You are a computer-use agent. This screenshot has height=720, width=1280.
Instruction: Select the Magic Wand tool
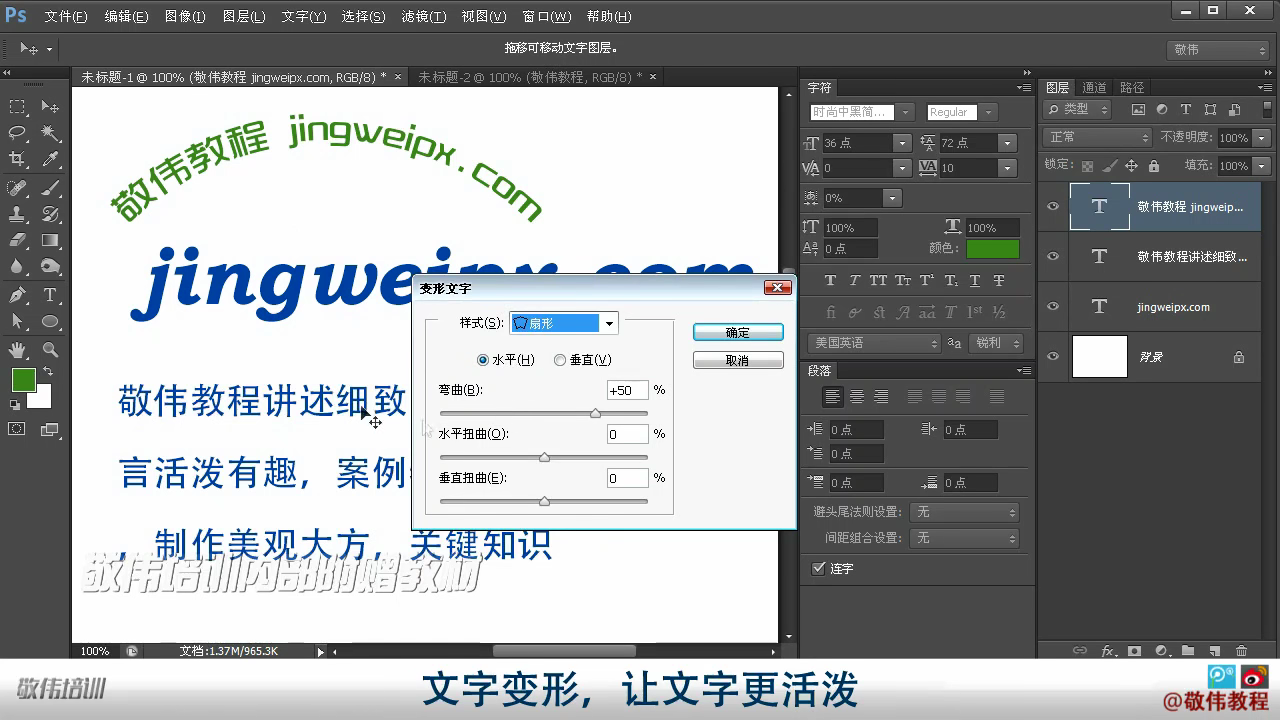(50, 133)
